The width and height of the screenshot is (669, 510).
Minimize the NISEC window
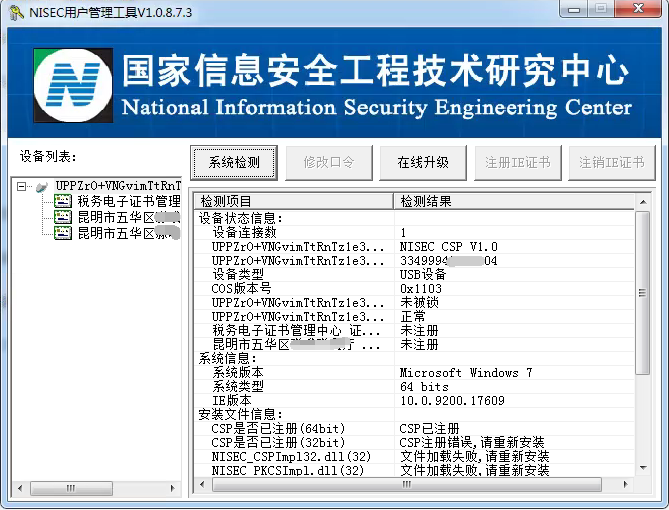(574, 9)
